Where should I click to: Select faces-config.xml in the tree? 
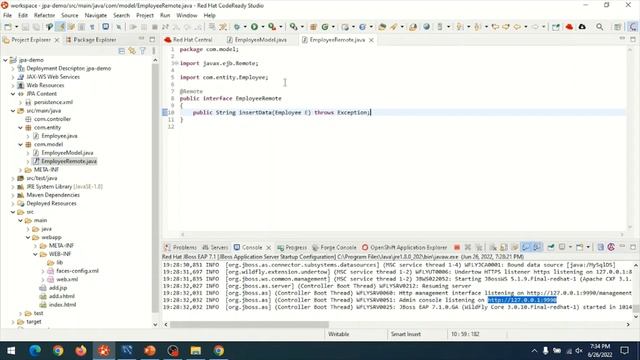(x=77, y=271)
